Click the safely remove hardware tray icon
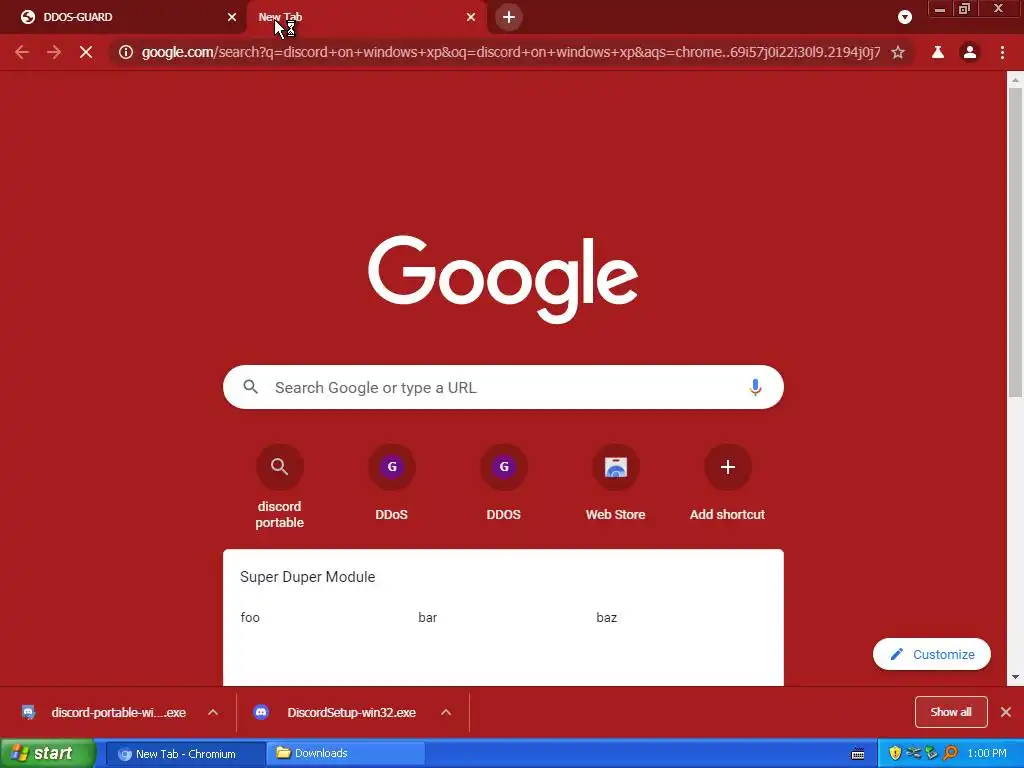 (932, 754)
